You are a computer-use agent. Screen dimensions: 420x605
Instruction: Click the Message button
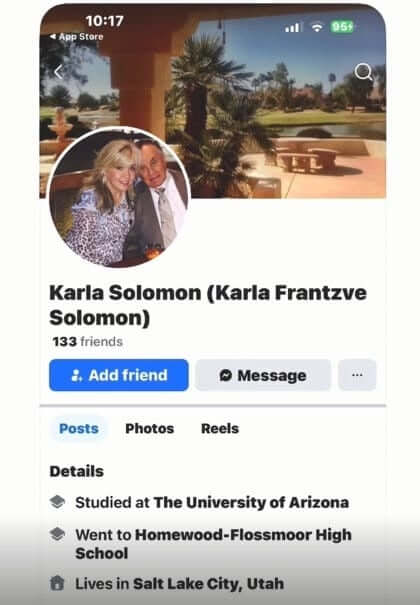(x=263, y=375)
